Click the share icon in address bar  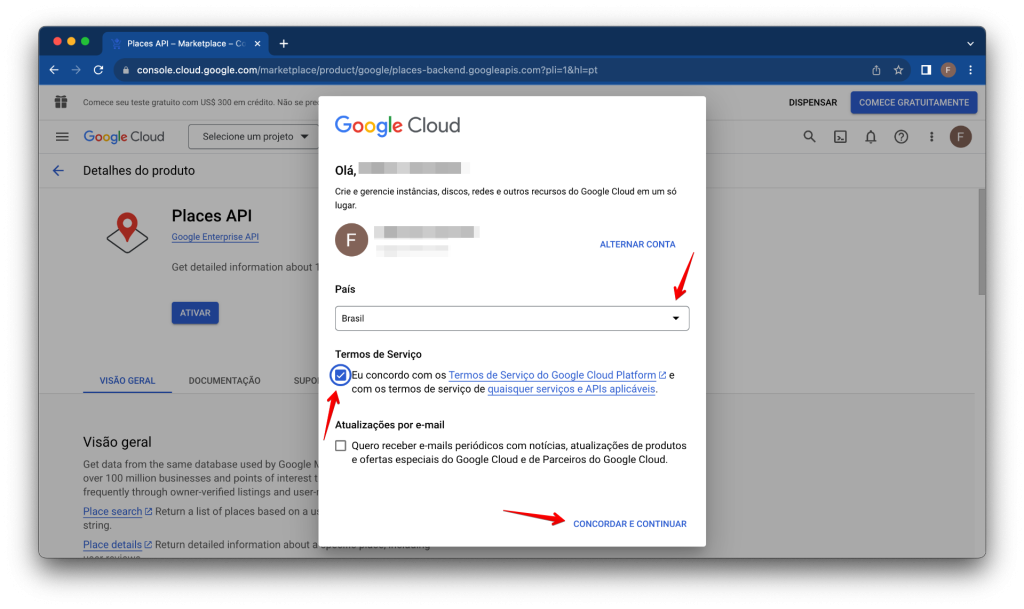point(876,70)
